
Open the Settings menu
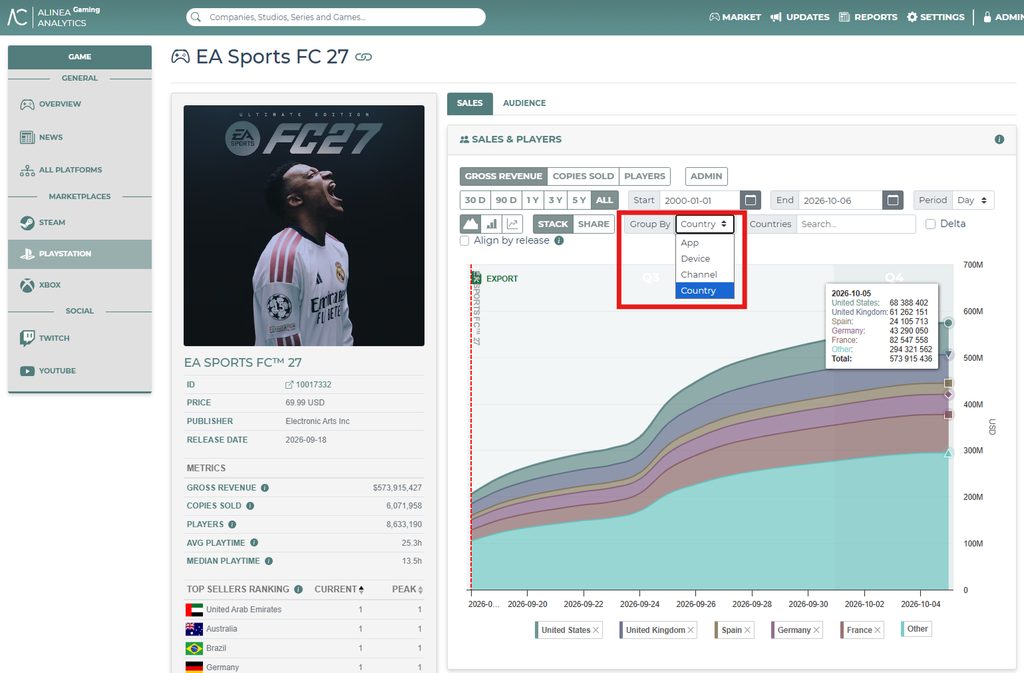[x=936, y=17]
